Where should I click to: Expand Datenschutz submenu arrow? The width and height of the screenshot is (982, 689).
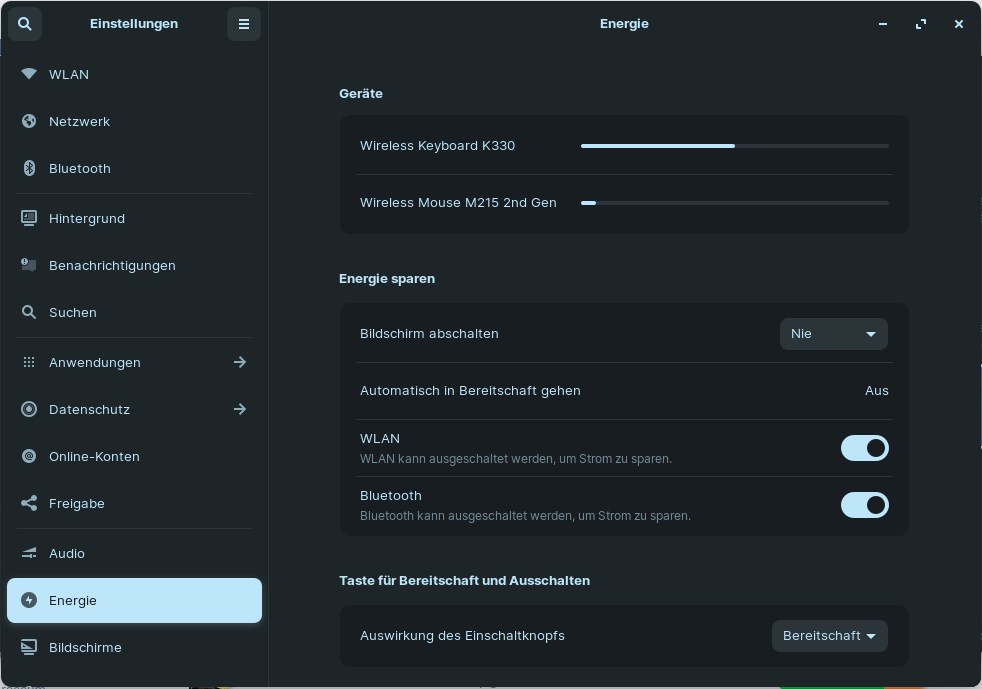point(240,409)
